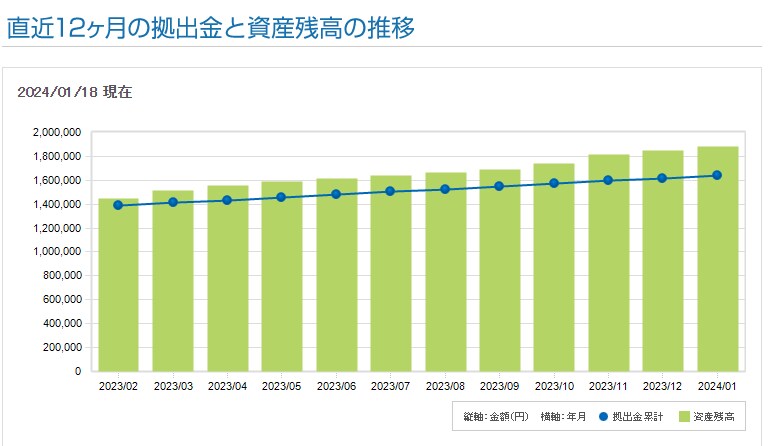Image resolution: width=768 pixels, height=446 pixels.
Task: Click the 2023/04 x-axis label
Action: [227, 386]
